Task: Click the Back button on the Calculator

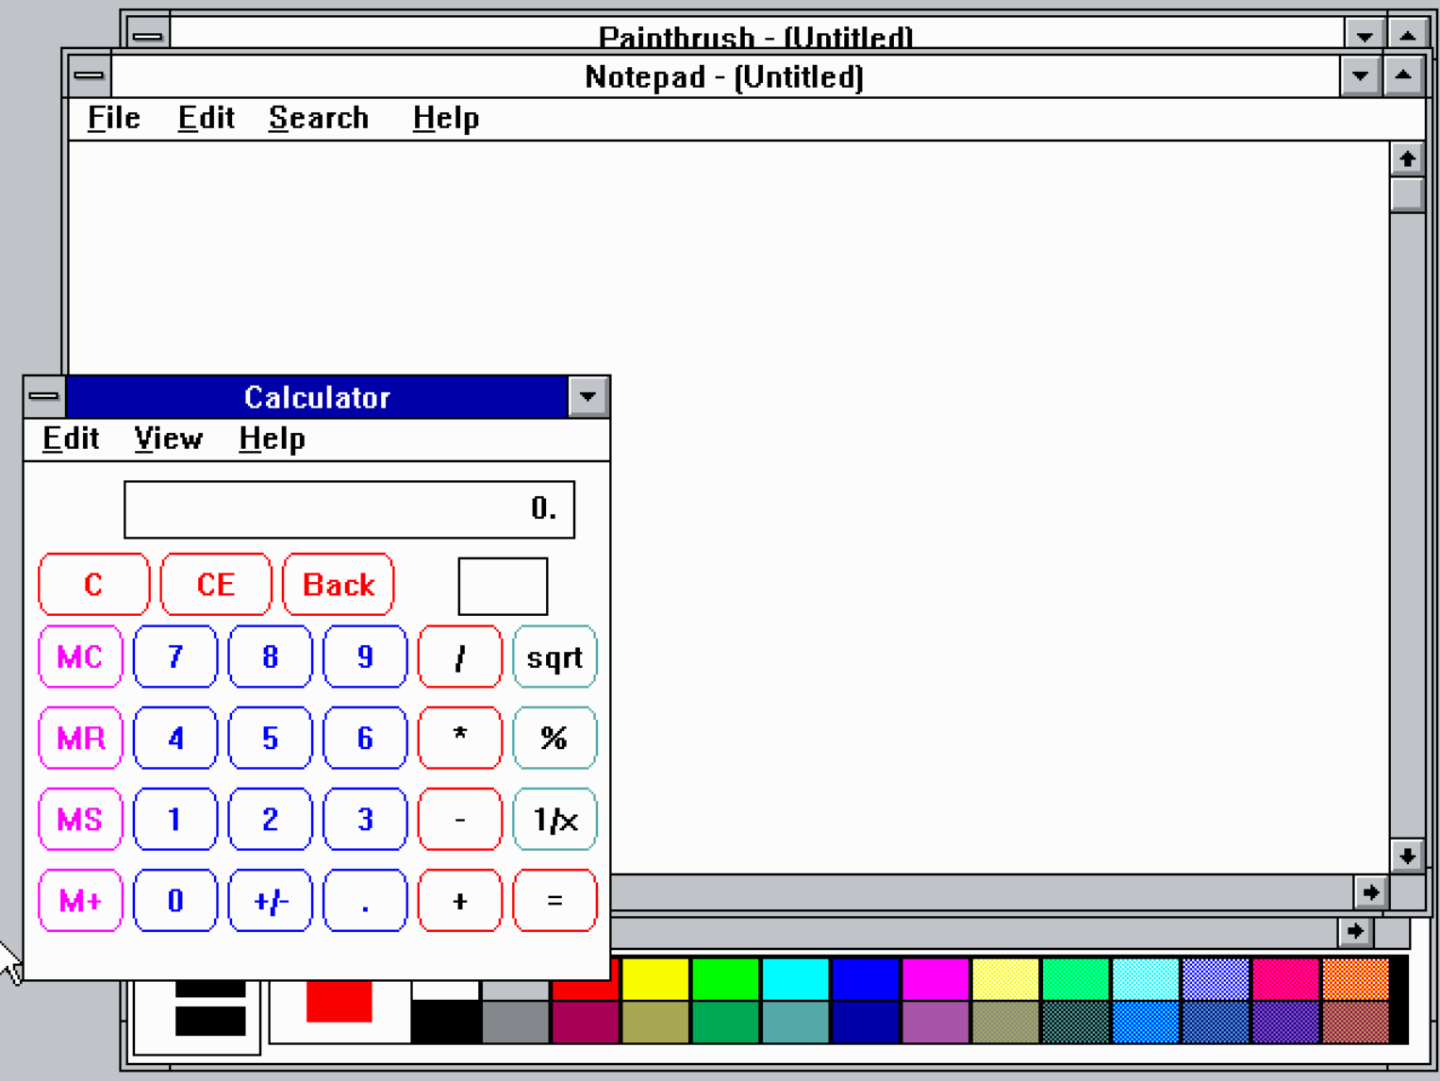Action: 339,584
